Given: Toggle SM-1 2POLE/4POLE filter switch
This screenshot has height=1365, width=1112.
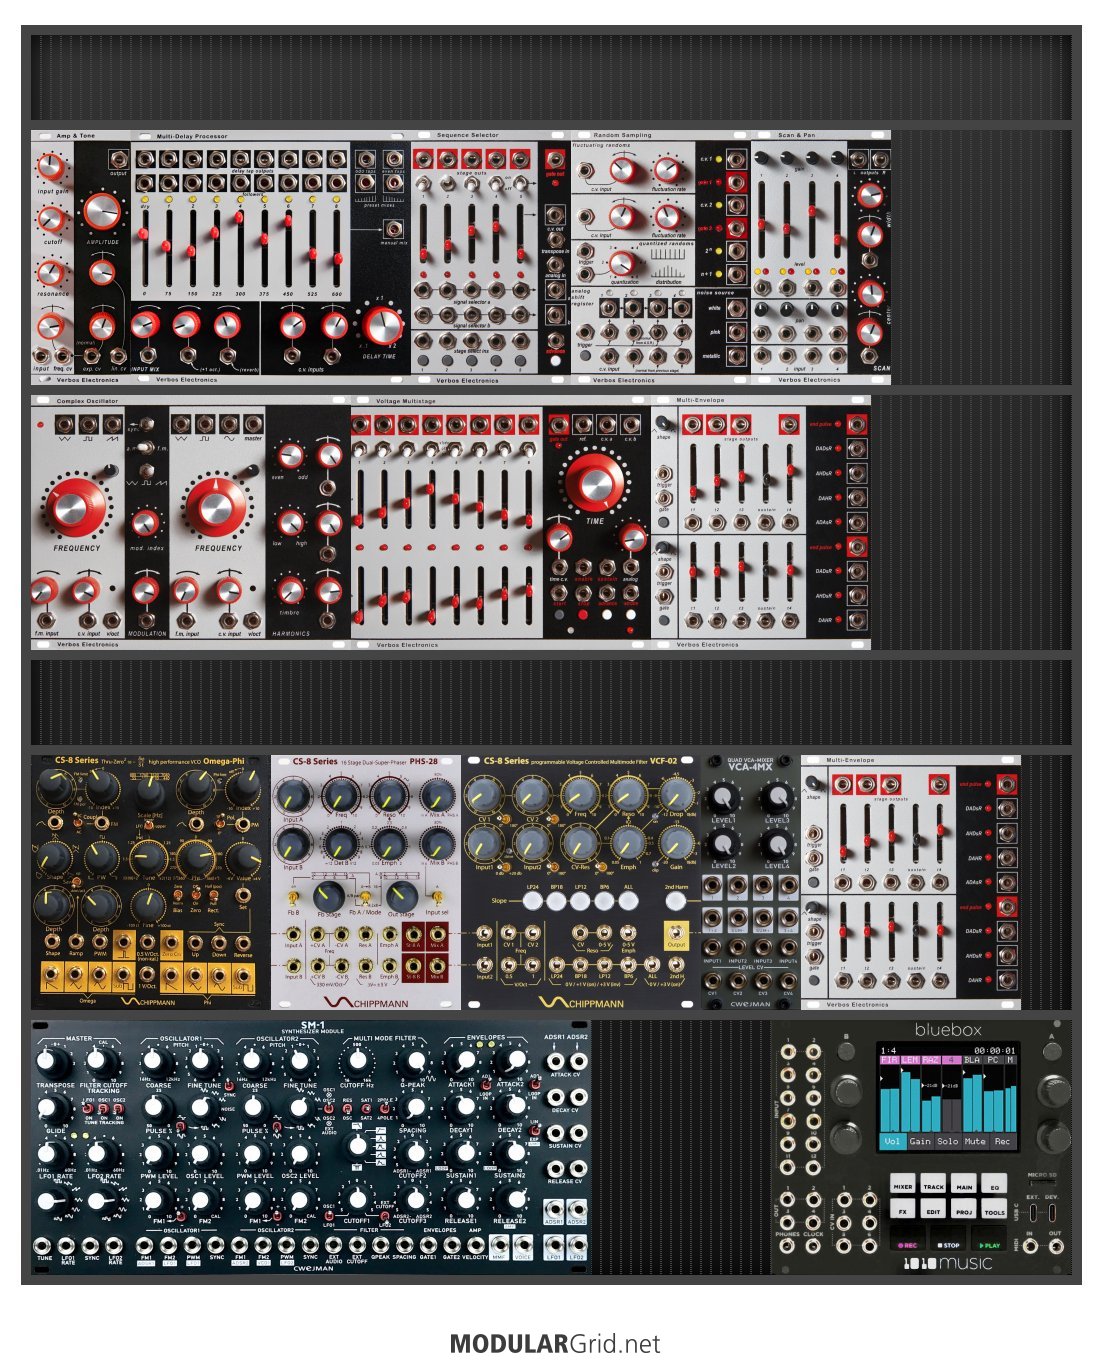Looking at the screenshot, I should tap(385, 1108).
